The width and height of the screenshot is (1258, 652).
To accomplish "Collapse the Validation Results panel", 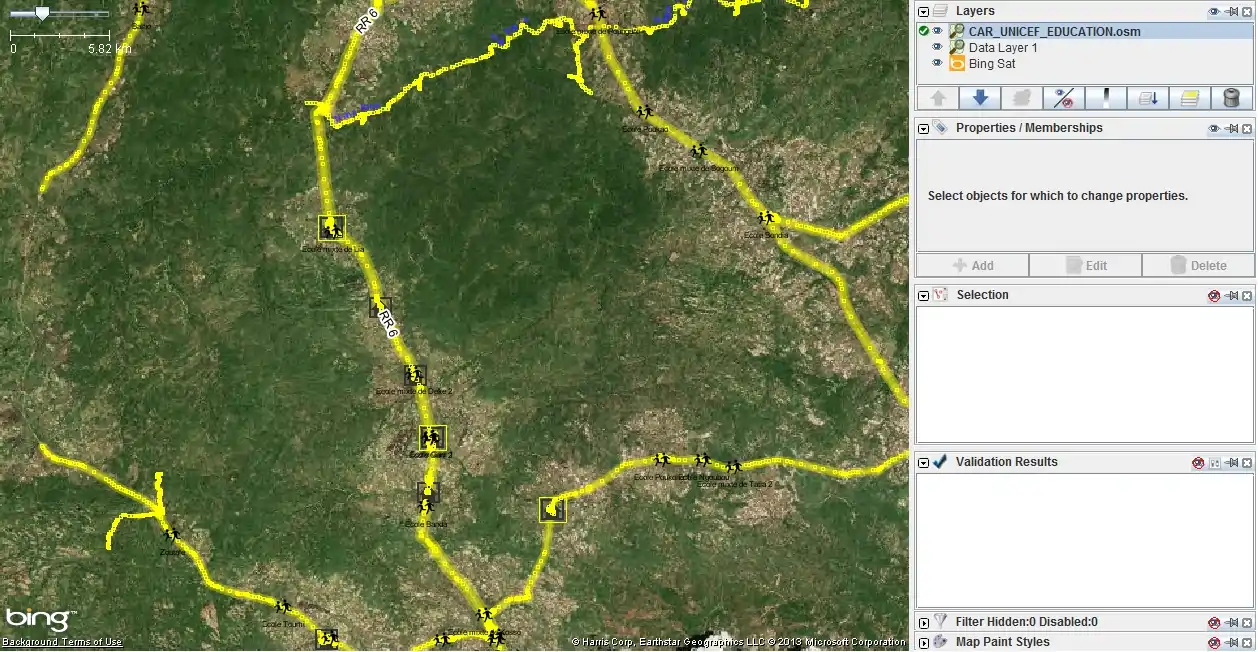I will 924,463.
